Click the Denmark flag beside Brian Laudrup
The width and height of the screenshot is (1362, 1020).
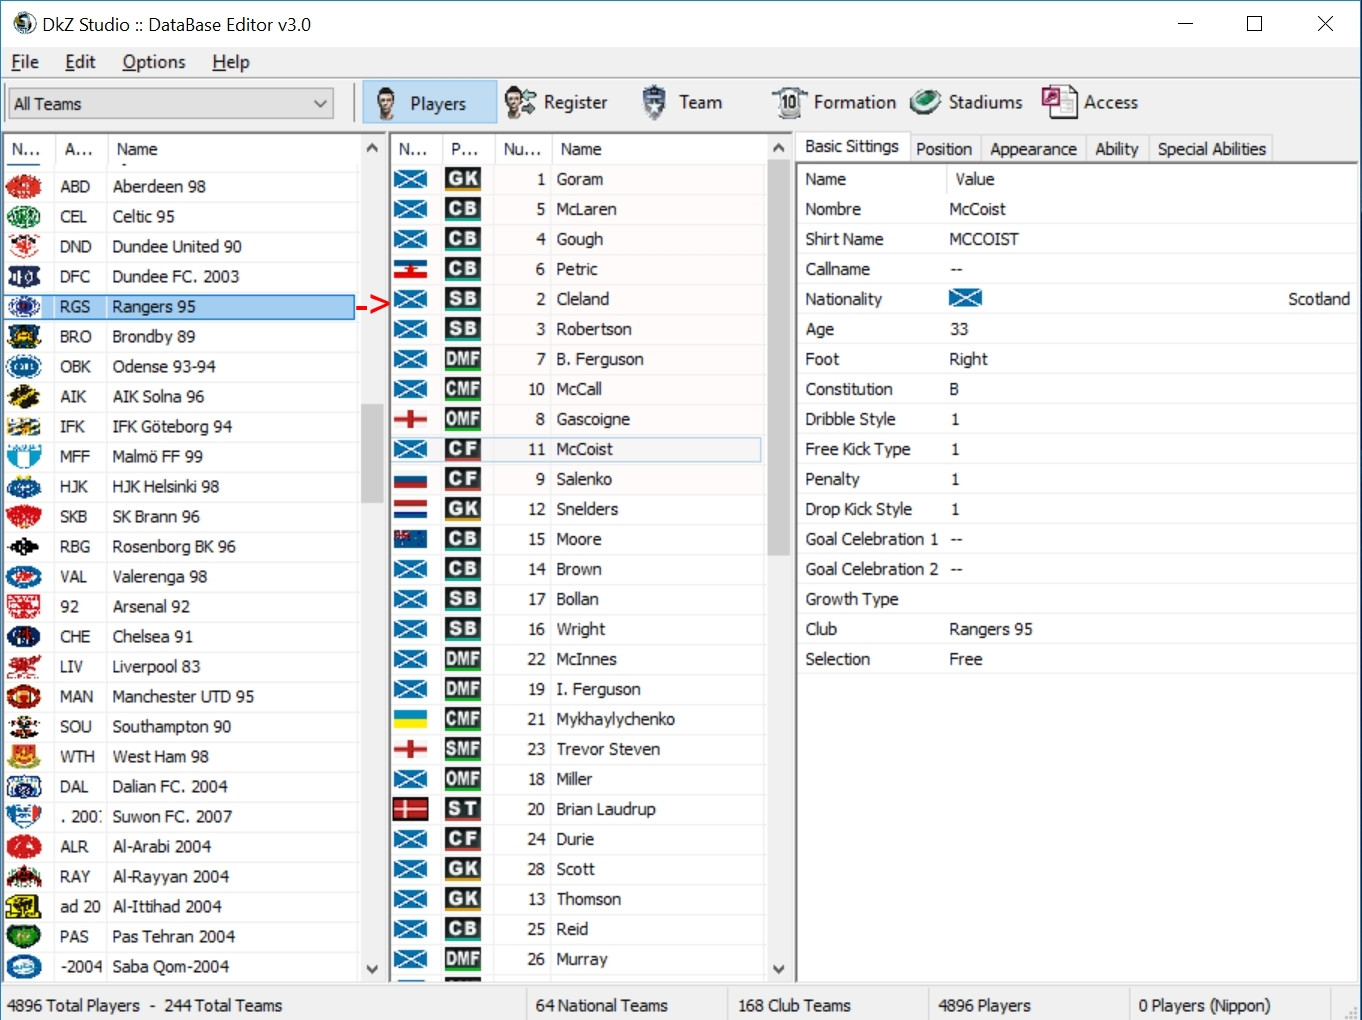point(410,809)
